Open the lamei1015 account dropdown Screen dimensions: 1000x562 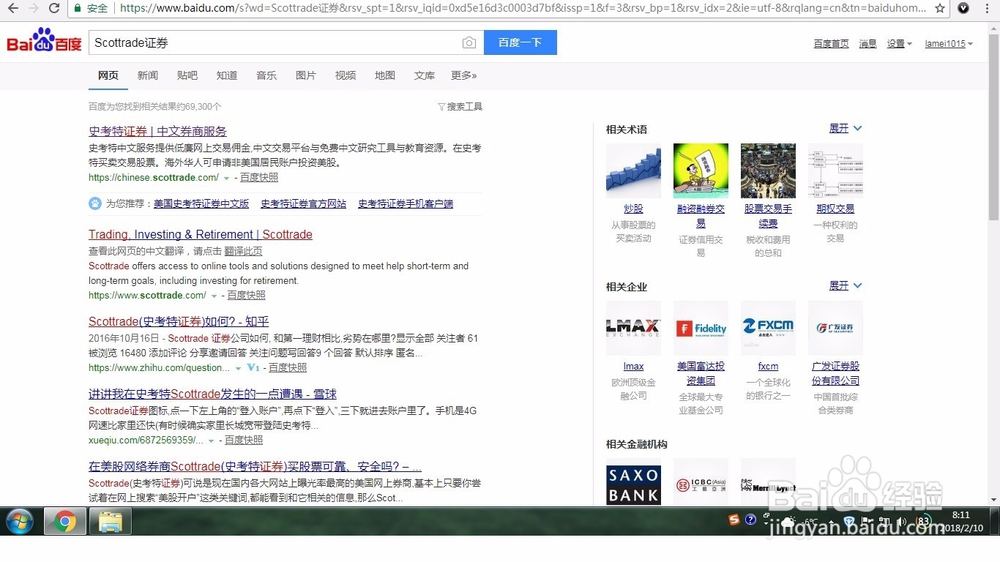949,43
